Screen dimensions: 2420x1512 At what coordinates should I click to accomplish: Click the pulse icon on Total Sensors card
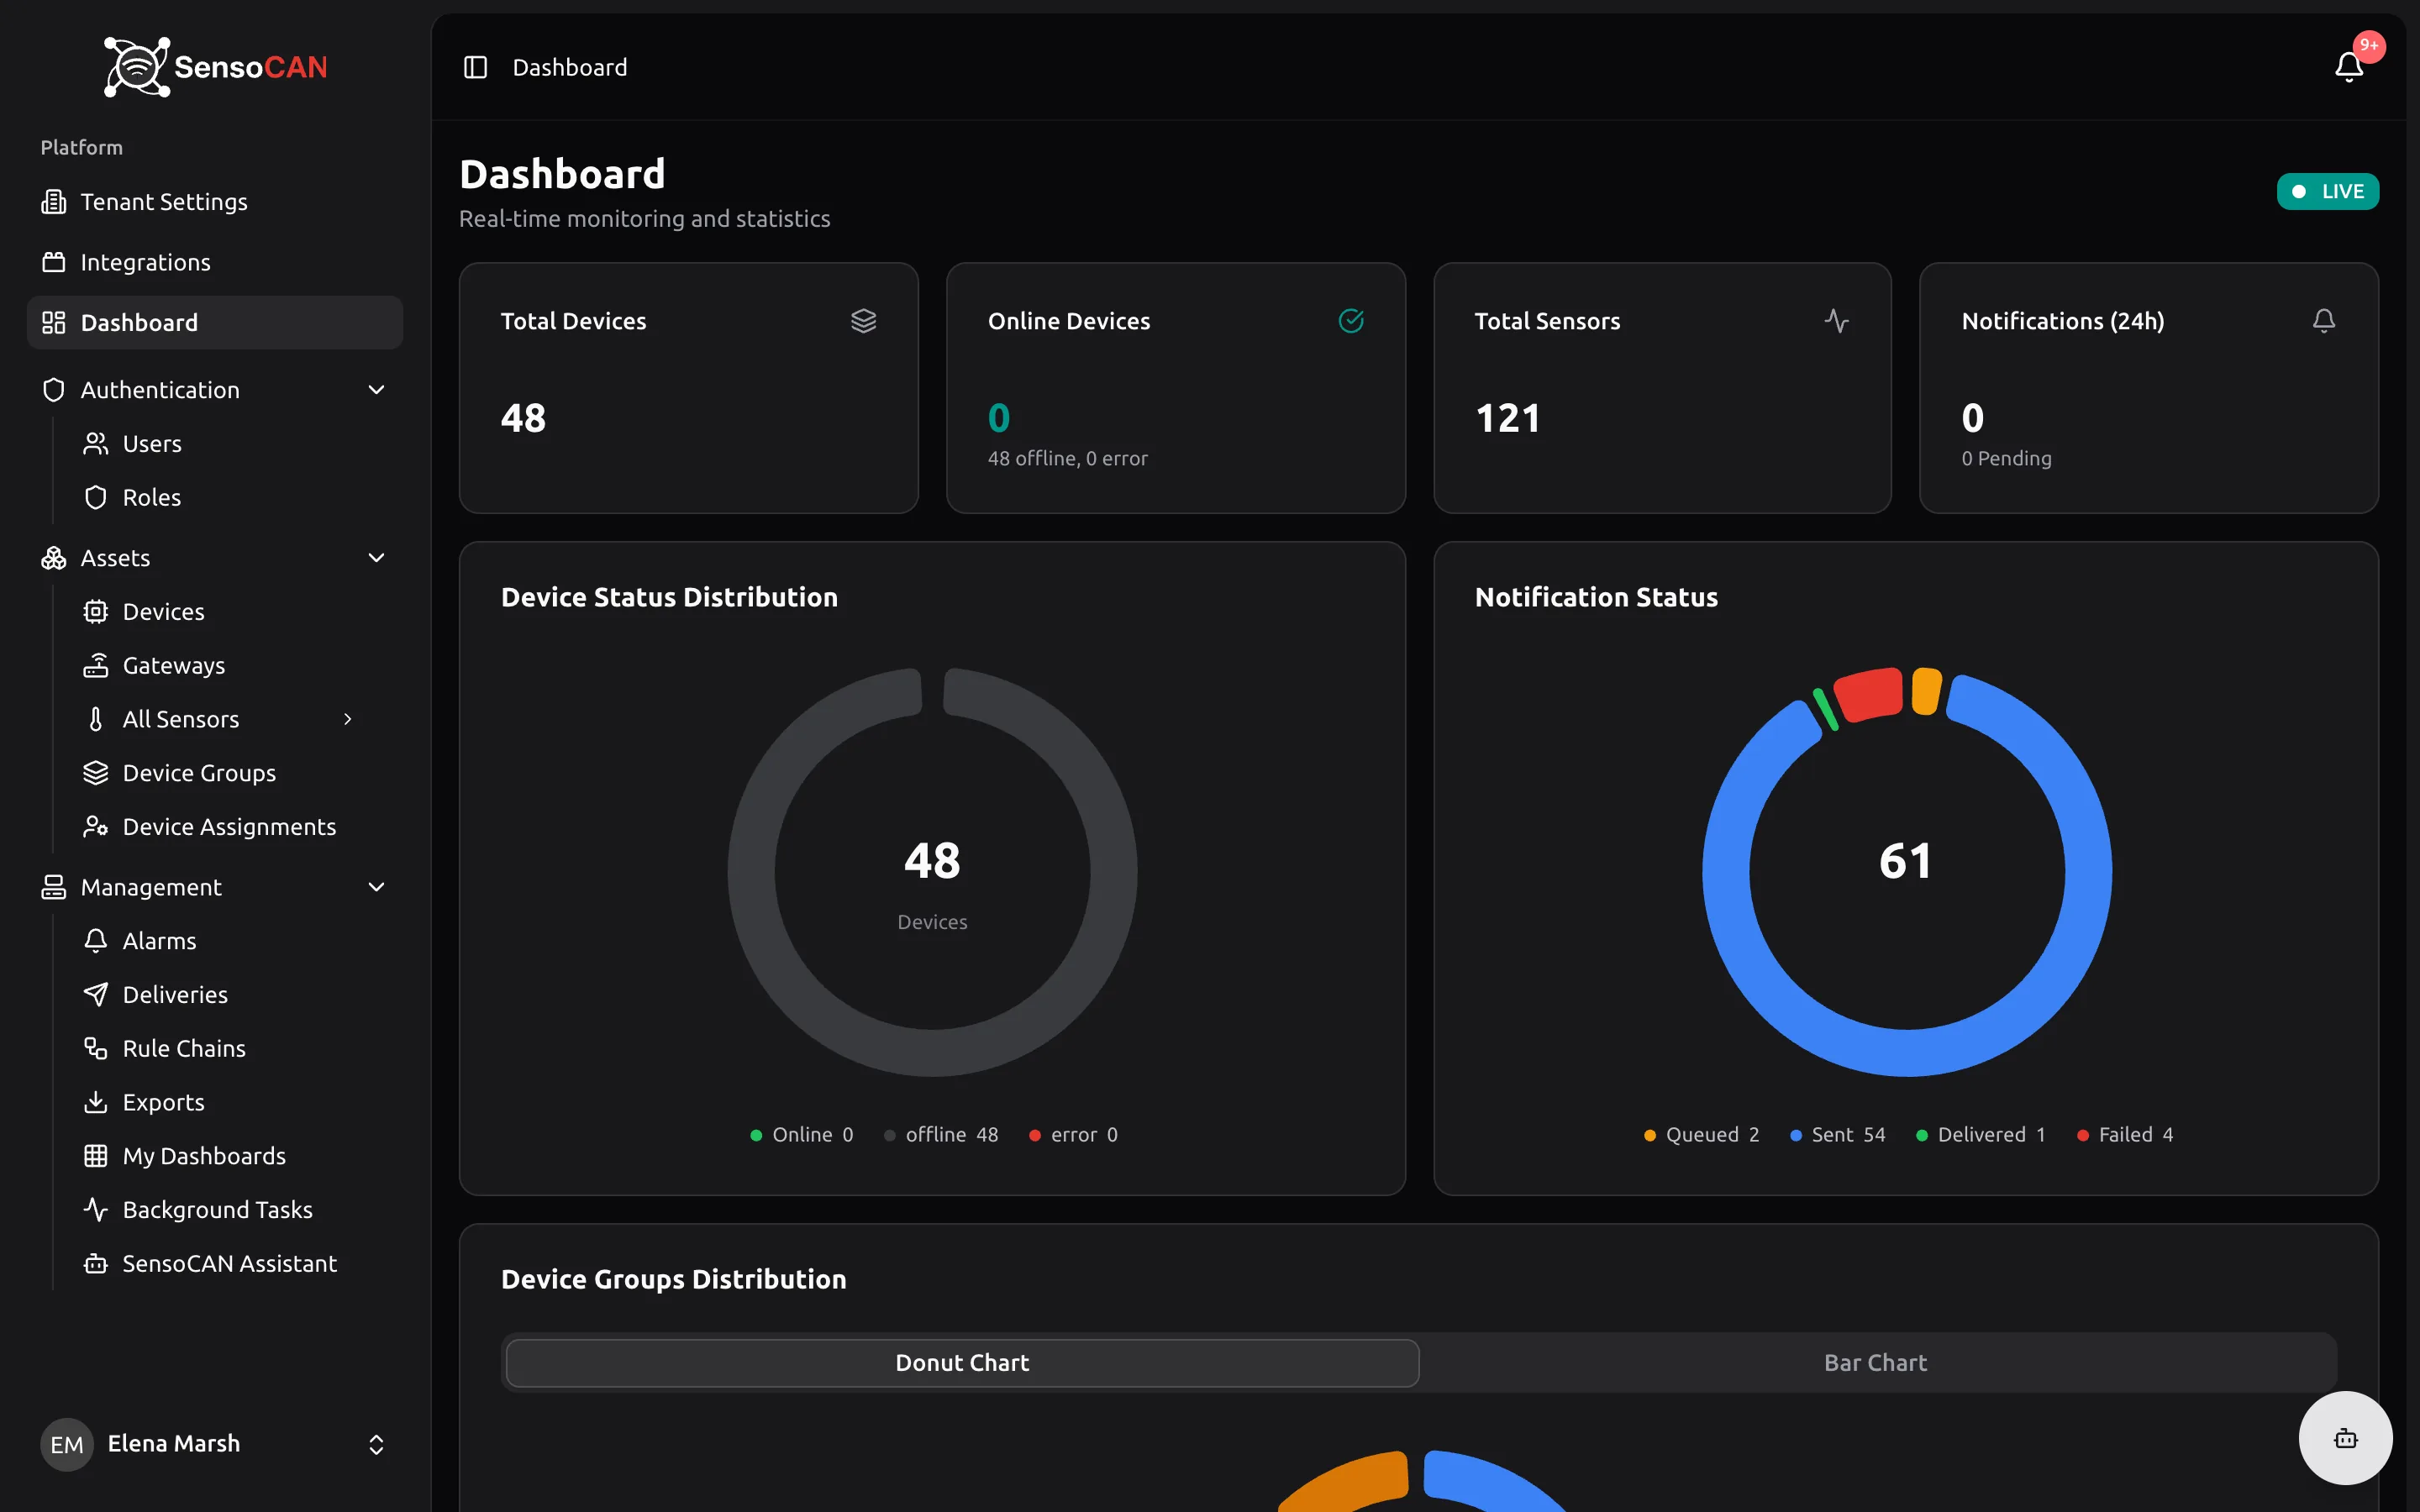click(1836, 321)
